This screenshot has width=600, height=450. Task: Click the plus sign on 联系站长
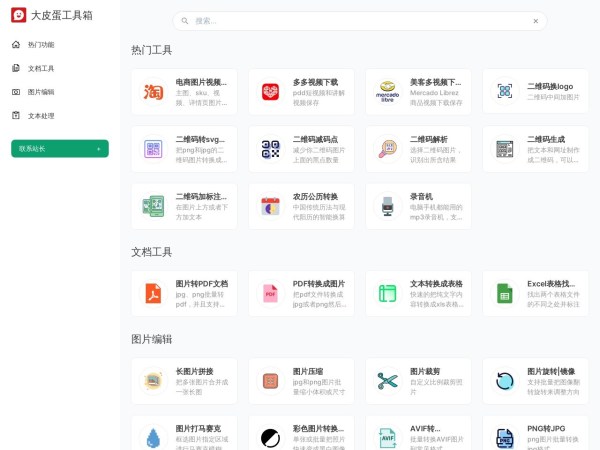coord(98,148)
